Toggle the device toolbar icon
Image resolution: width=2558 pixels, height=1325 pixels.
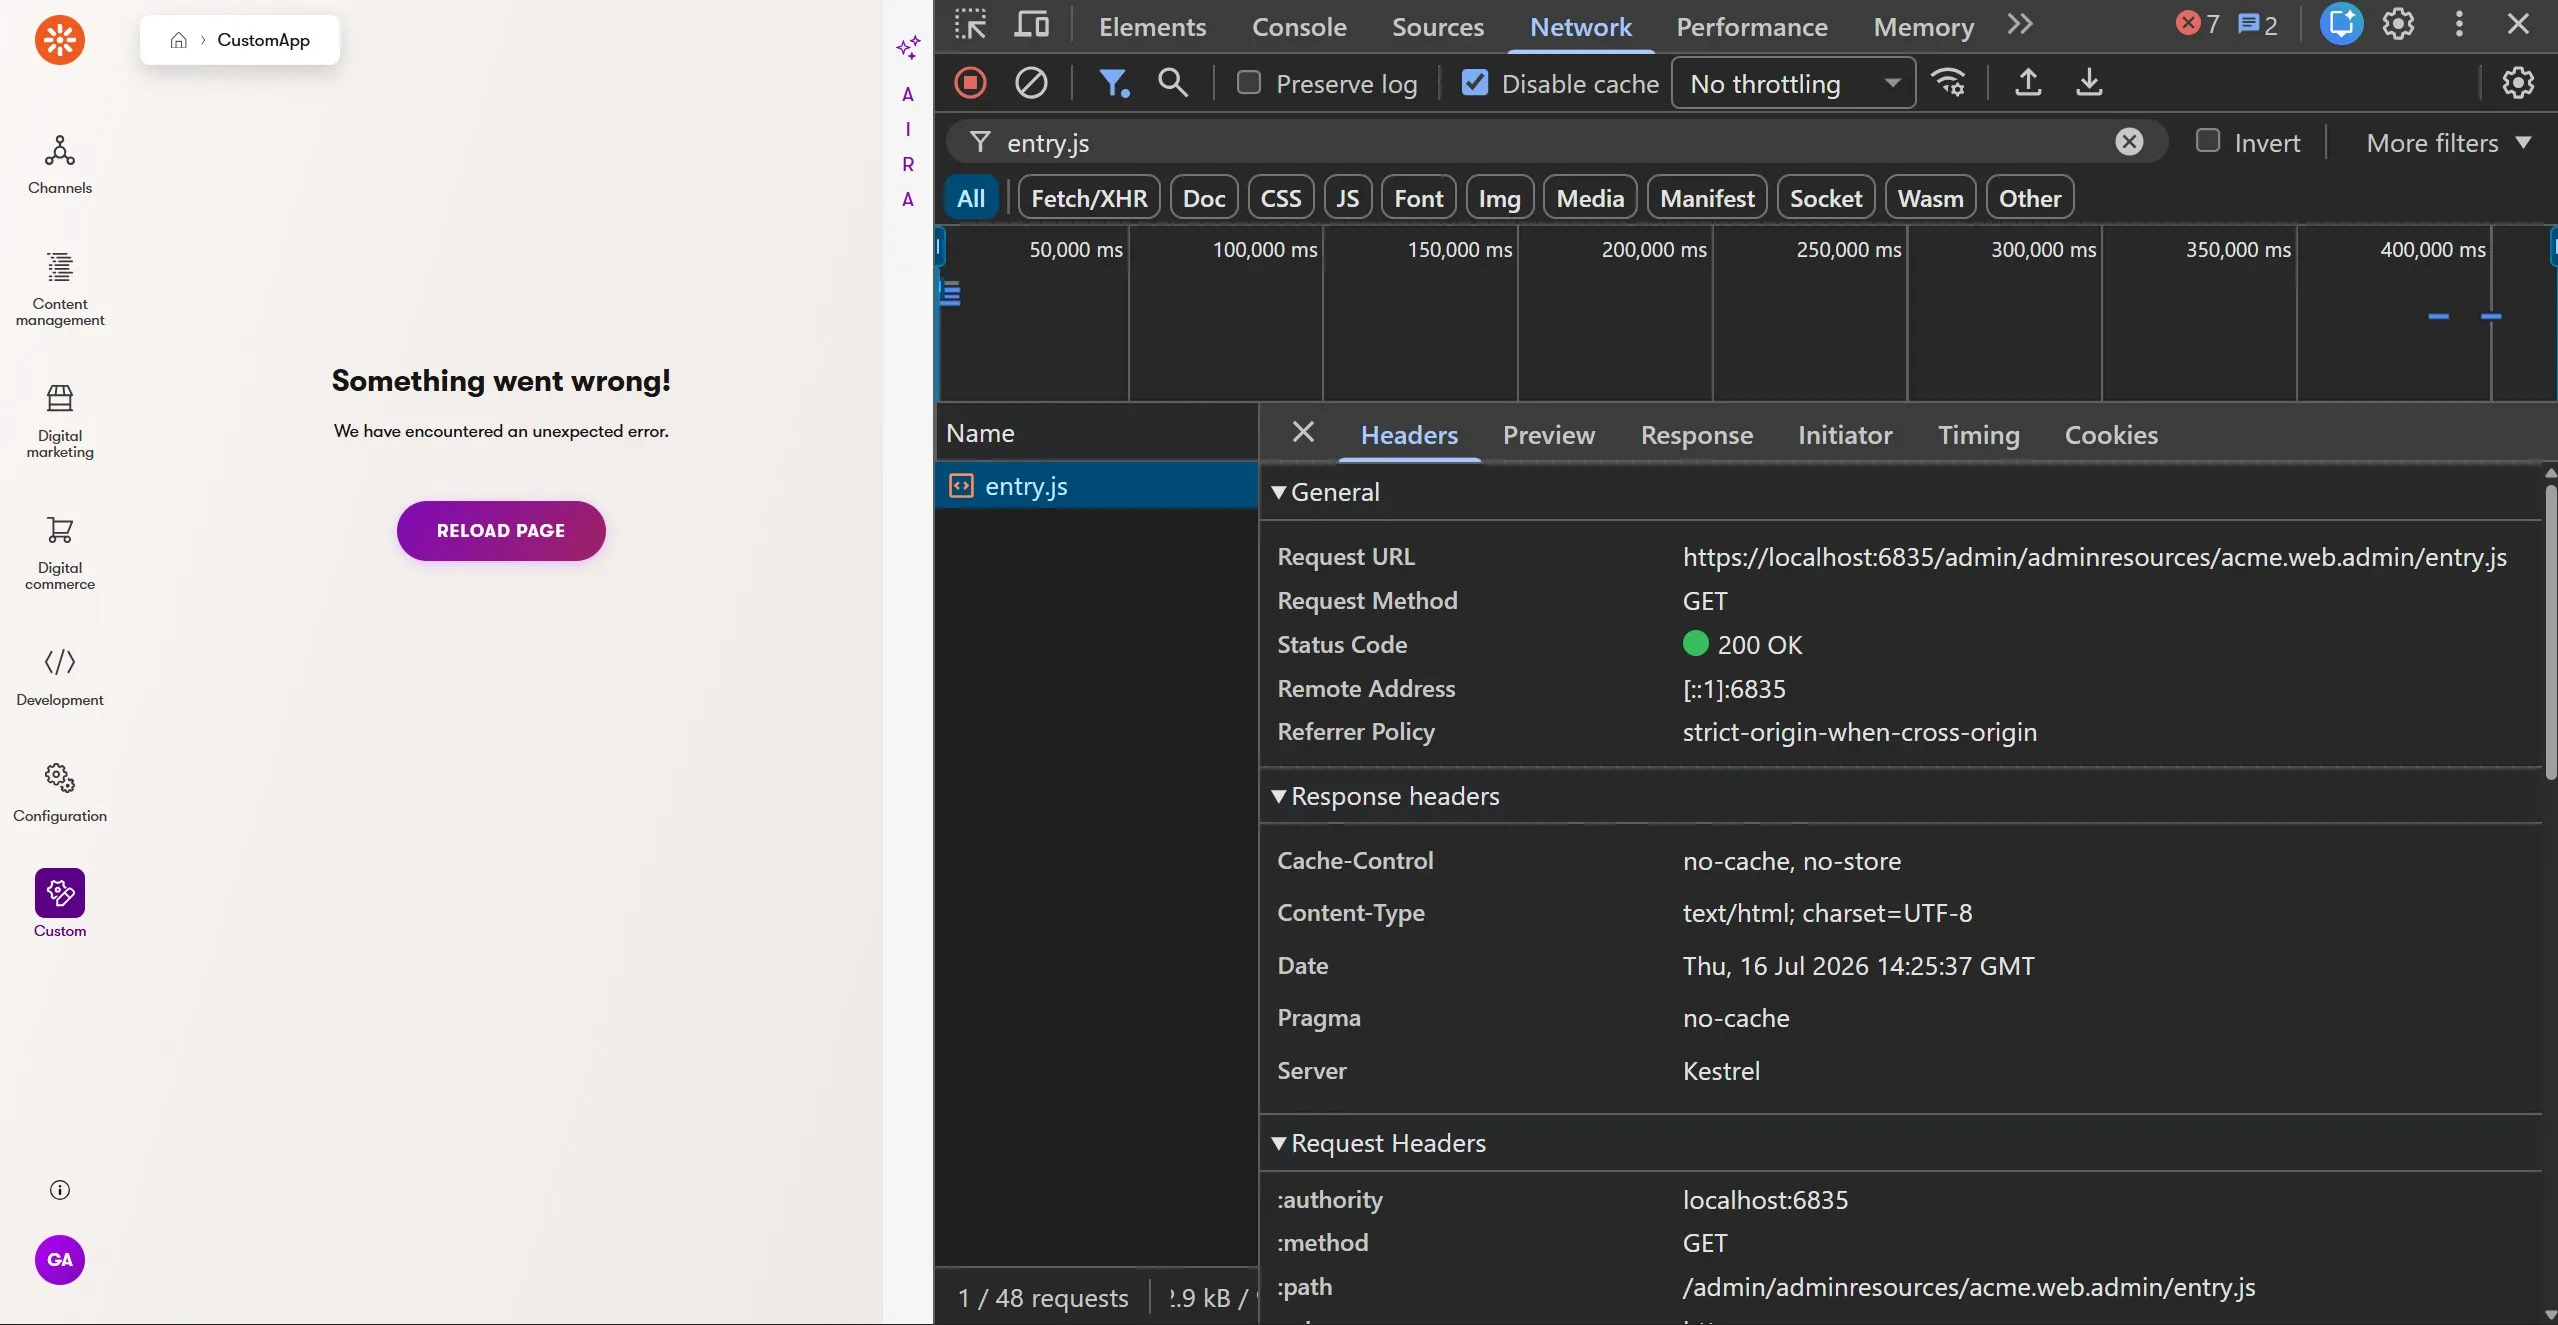coord(1032,25)
